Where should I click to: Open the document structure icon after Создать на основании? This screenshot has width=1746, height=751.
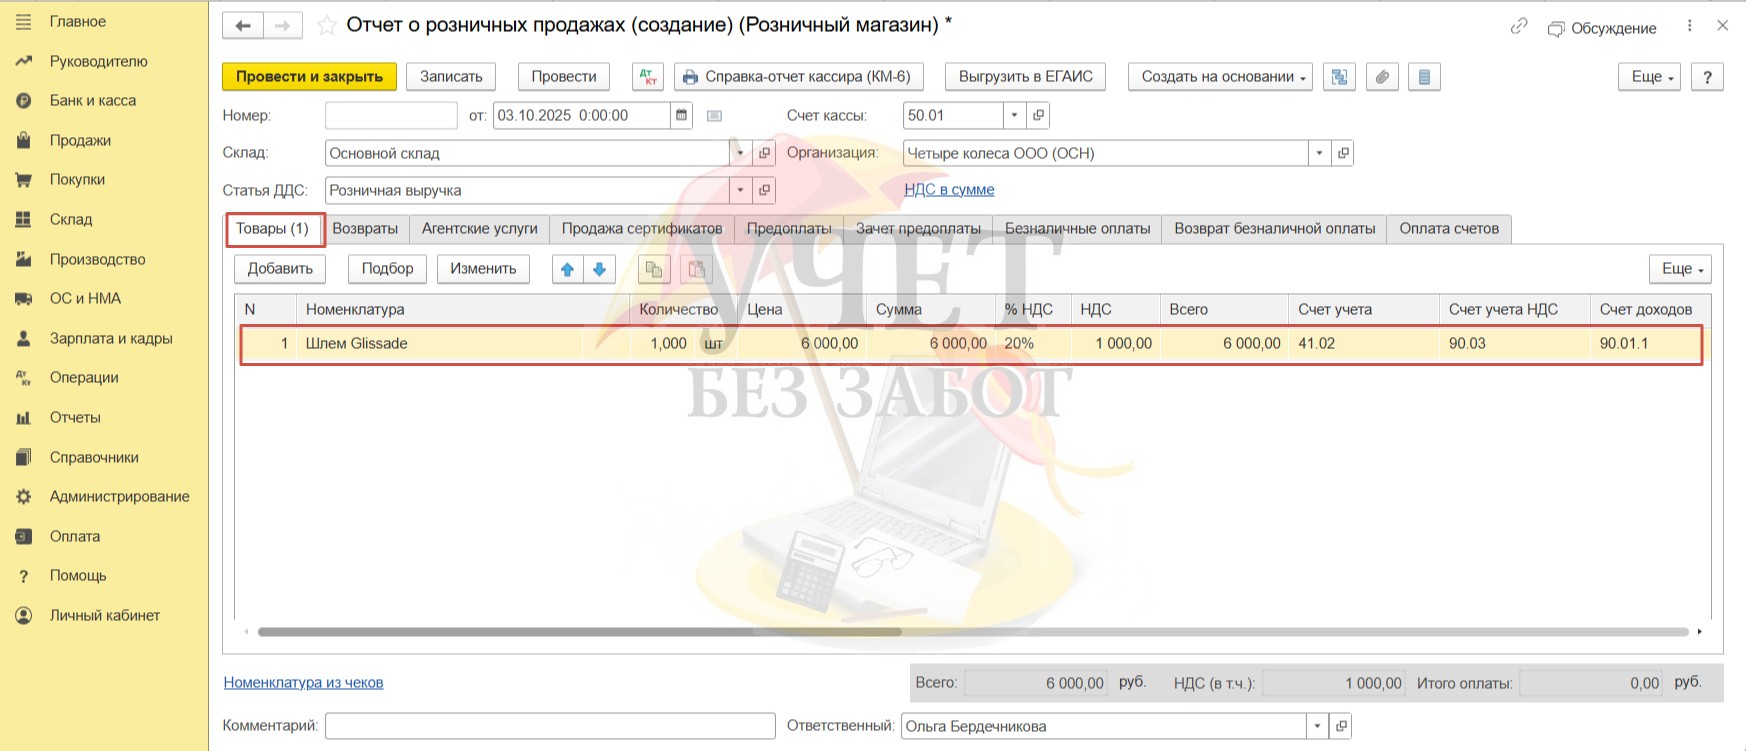(x=1339, y=77)
